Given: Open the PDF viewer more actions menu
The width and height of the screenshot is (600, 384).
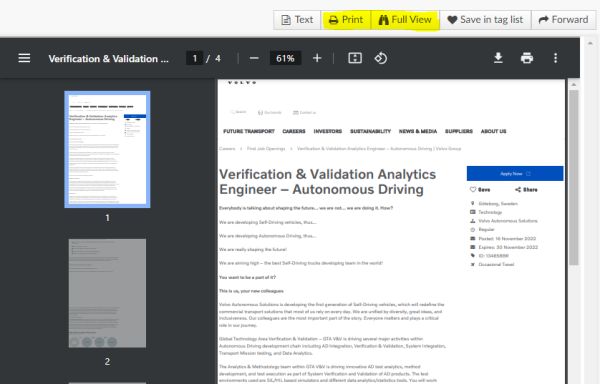Looking at the screenshot, I should [x=555, y=58].
